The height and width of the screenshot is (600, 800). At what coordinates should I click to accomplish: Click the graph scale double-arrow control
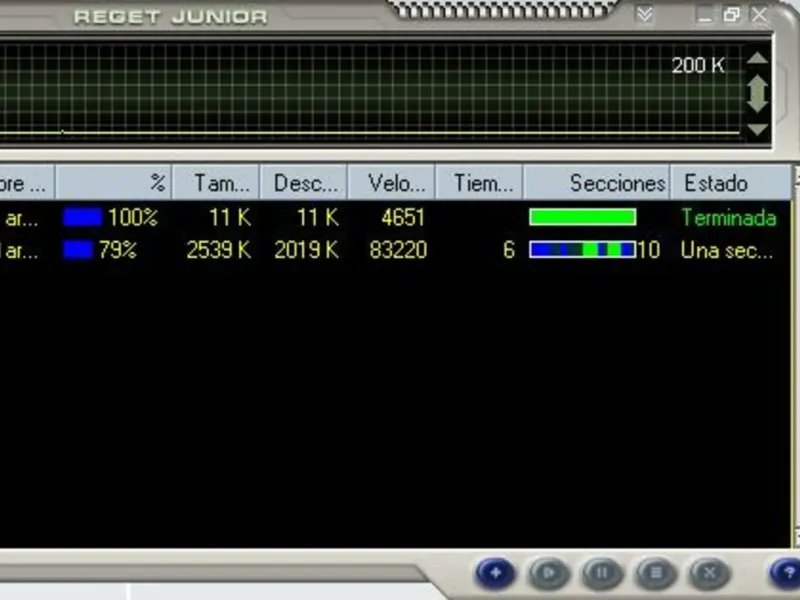pyautogui.click(x=758, y=93)
